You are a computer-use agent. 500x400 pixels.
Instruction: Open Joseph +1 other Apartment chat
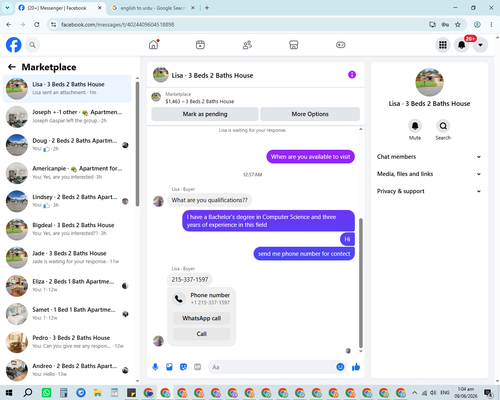[x=67, y=116]
